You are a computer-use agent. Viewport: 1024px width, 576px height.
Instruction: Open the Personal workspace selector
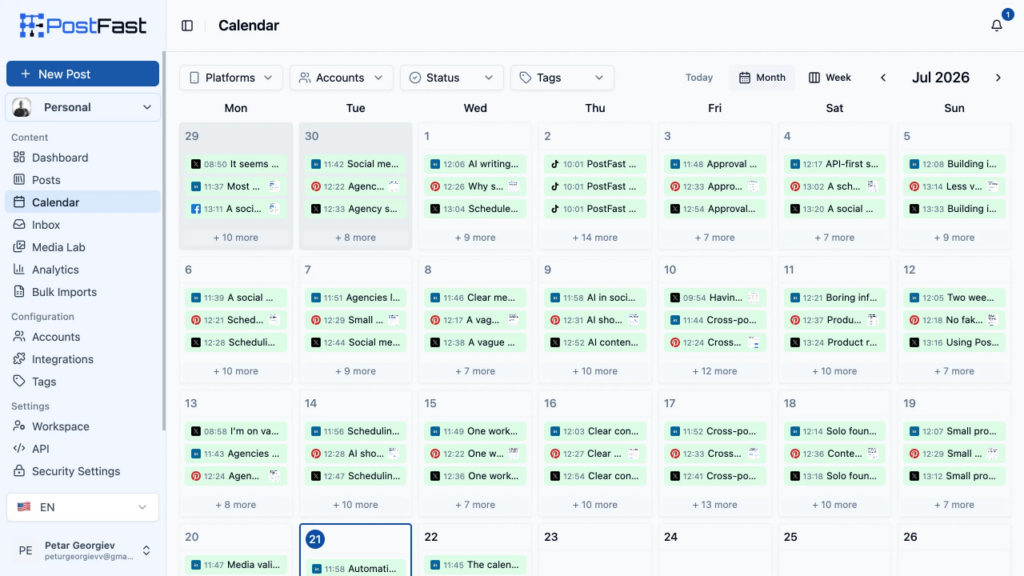pos(82,107)
